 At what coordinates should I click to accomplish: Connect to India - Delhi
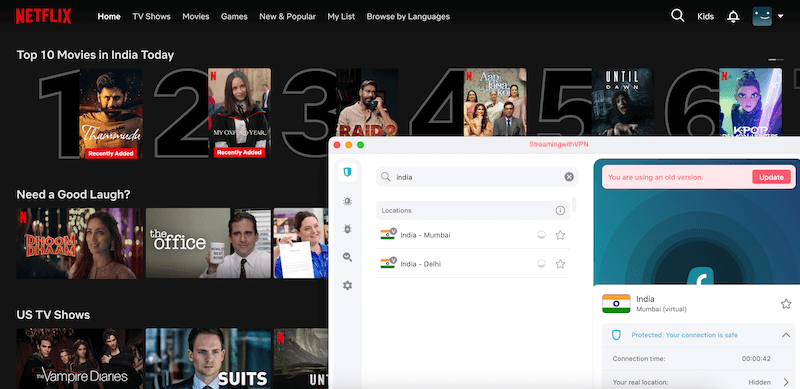point(473,264)
